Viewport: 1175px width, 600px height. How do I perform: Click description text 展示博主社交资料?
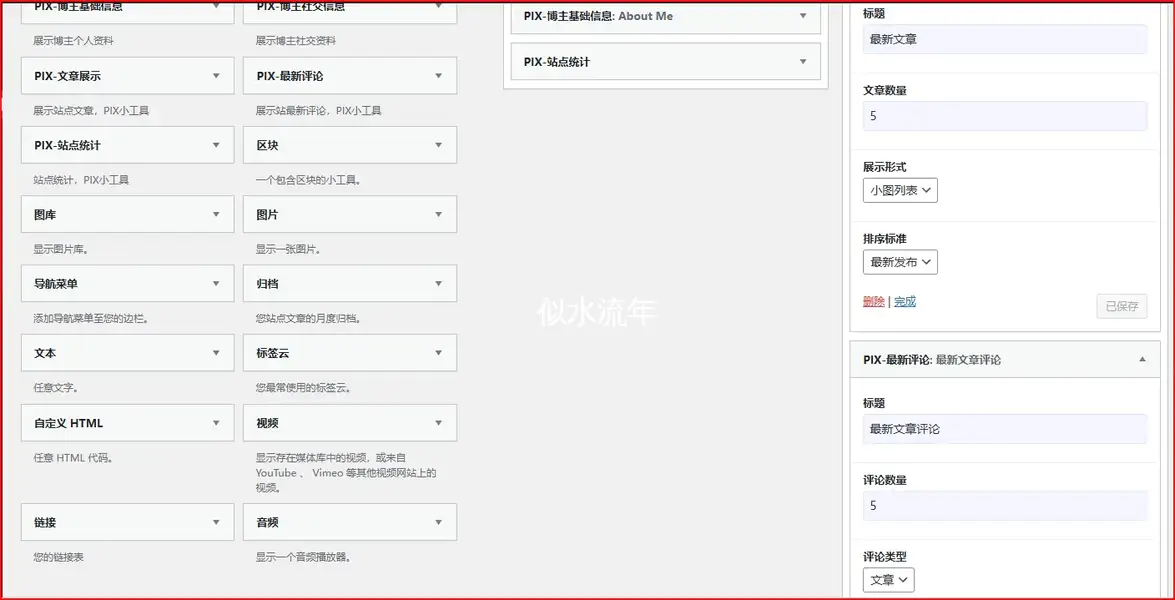(296, 41)
